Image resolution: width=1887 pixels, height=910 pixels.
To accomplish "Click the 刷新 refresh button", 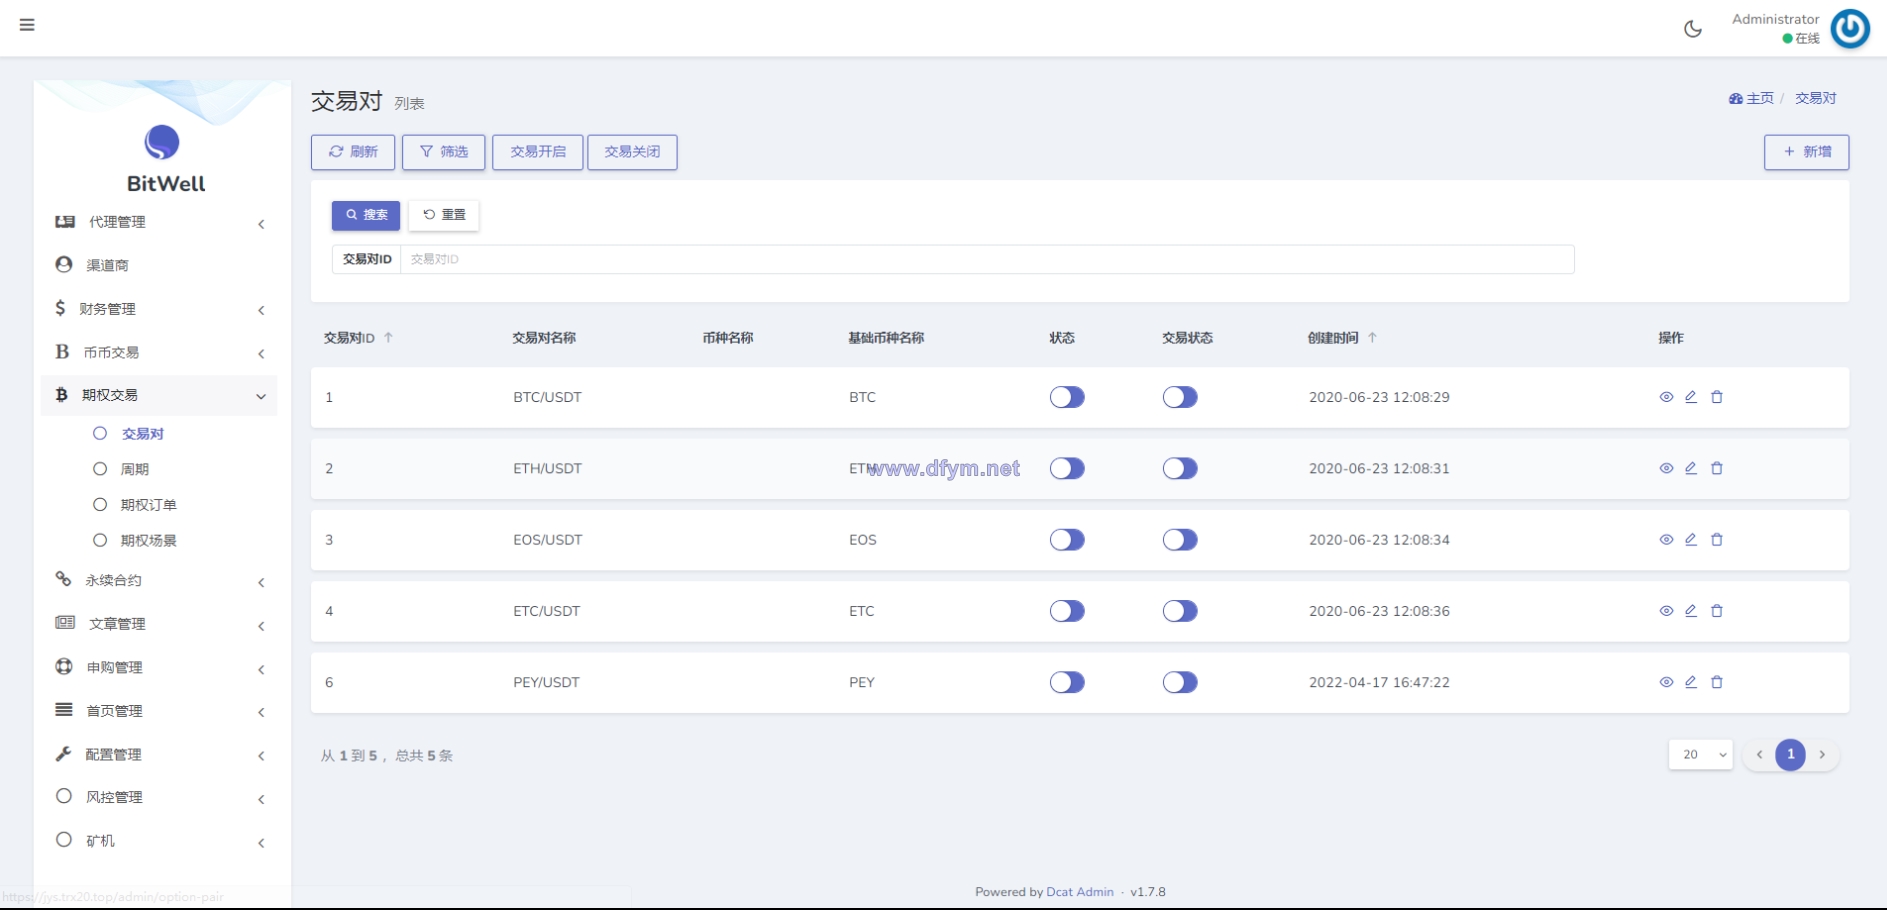I will [x=353, y=152].
